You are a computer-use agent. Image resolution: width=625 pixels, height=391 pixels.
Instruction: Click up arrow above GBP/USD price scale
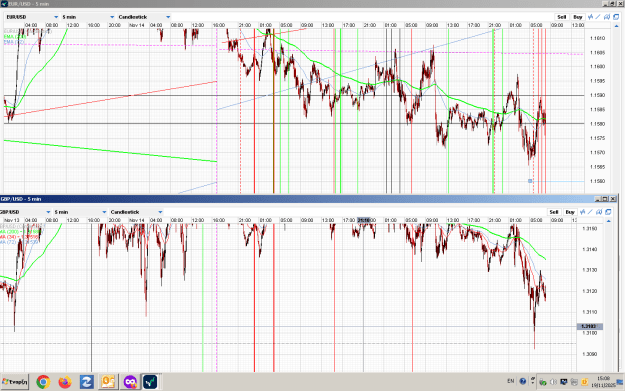coord(608,221)
